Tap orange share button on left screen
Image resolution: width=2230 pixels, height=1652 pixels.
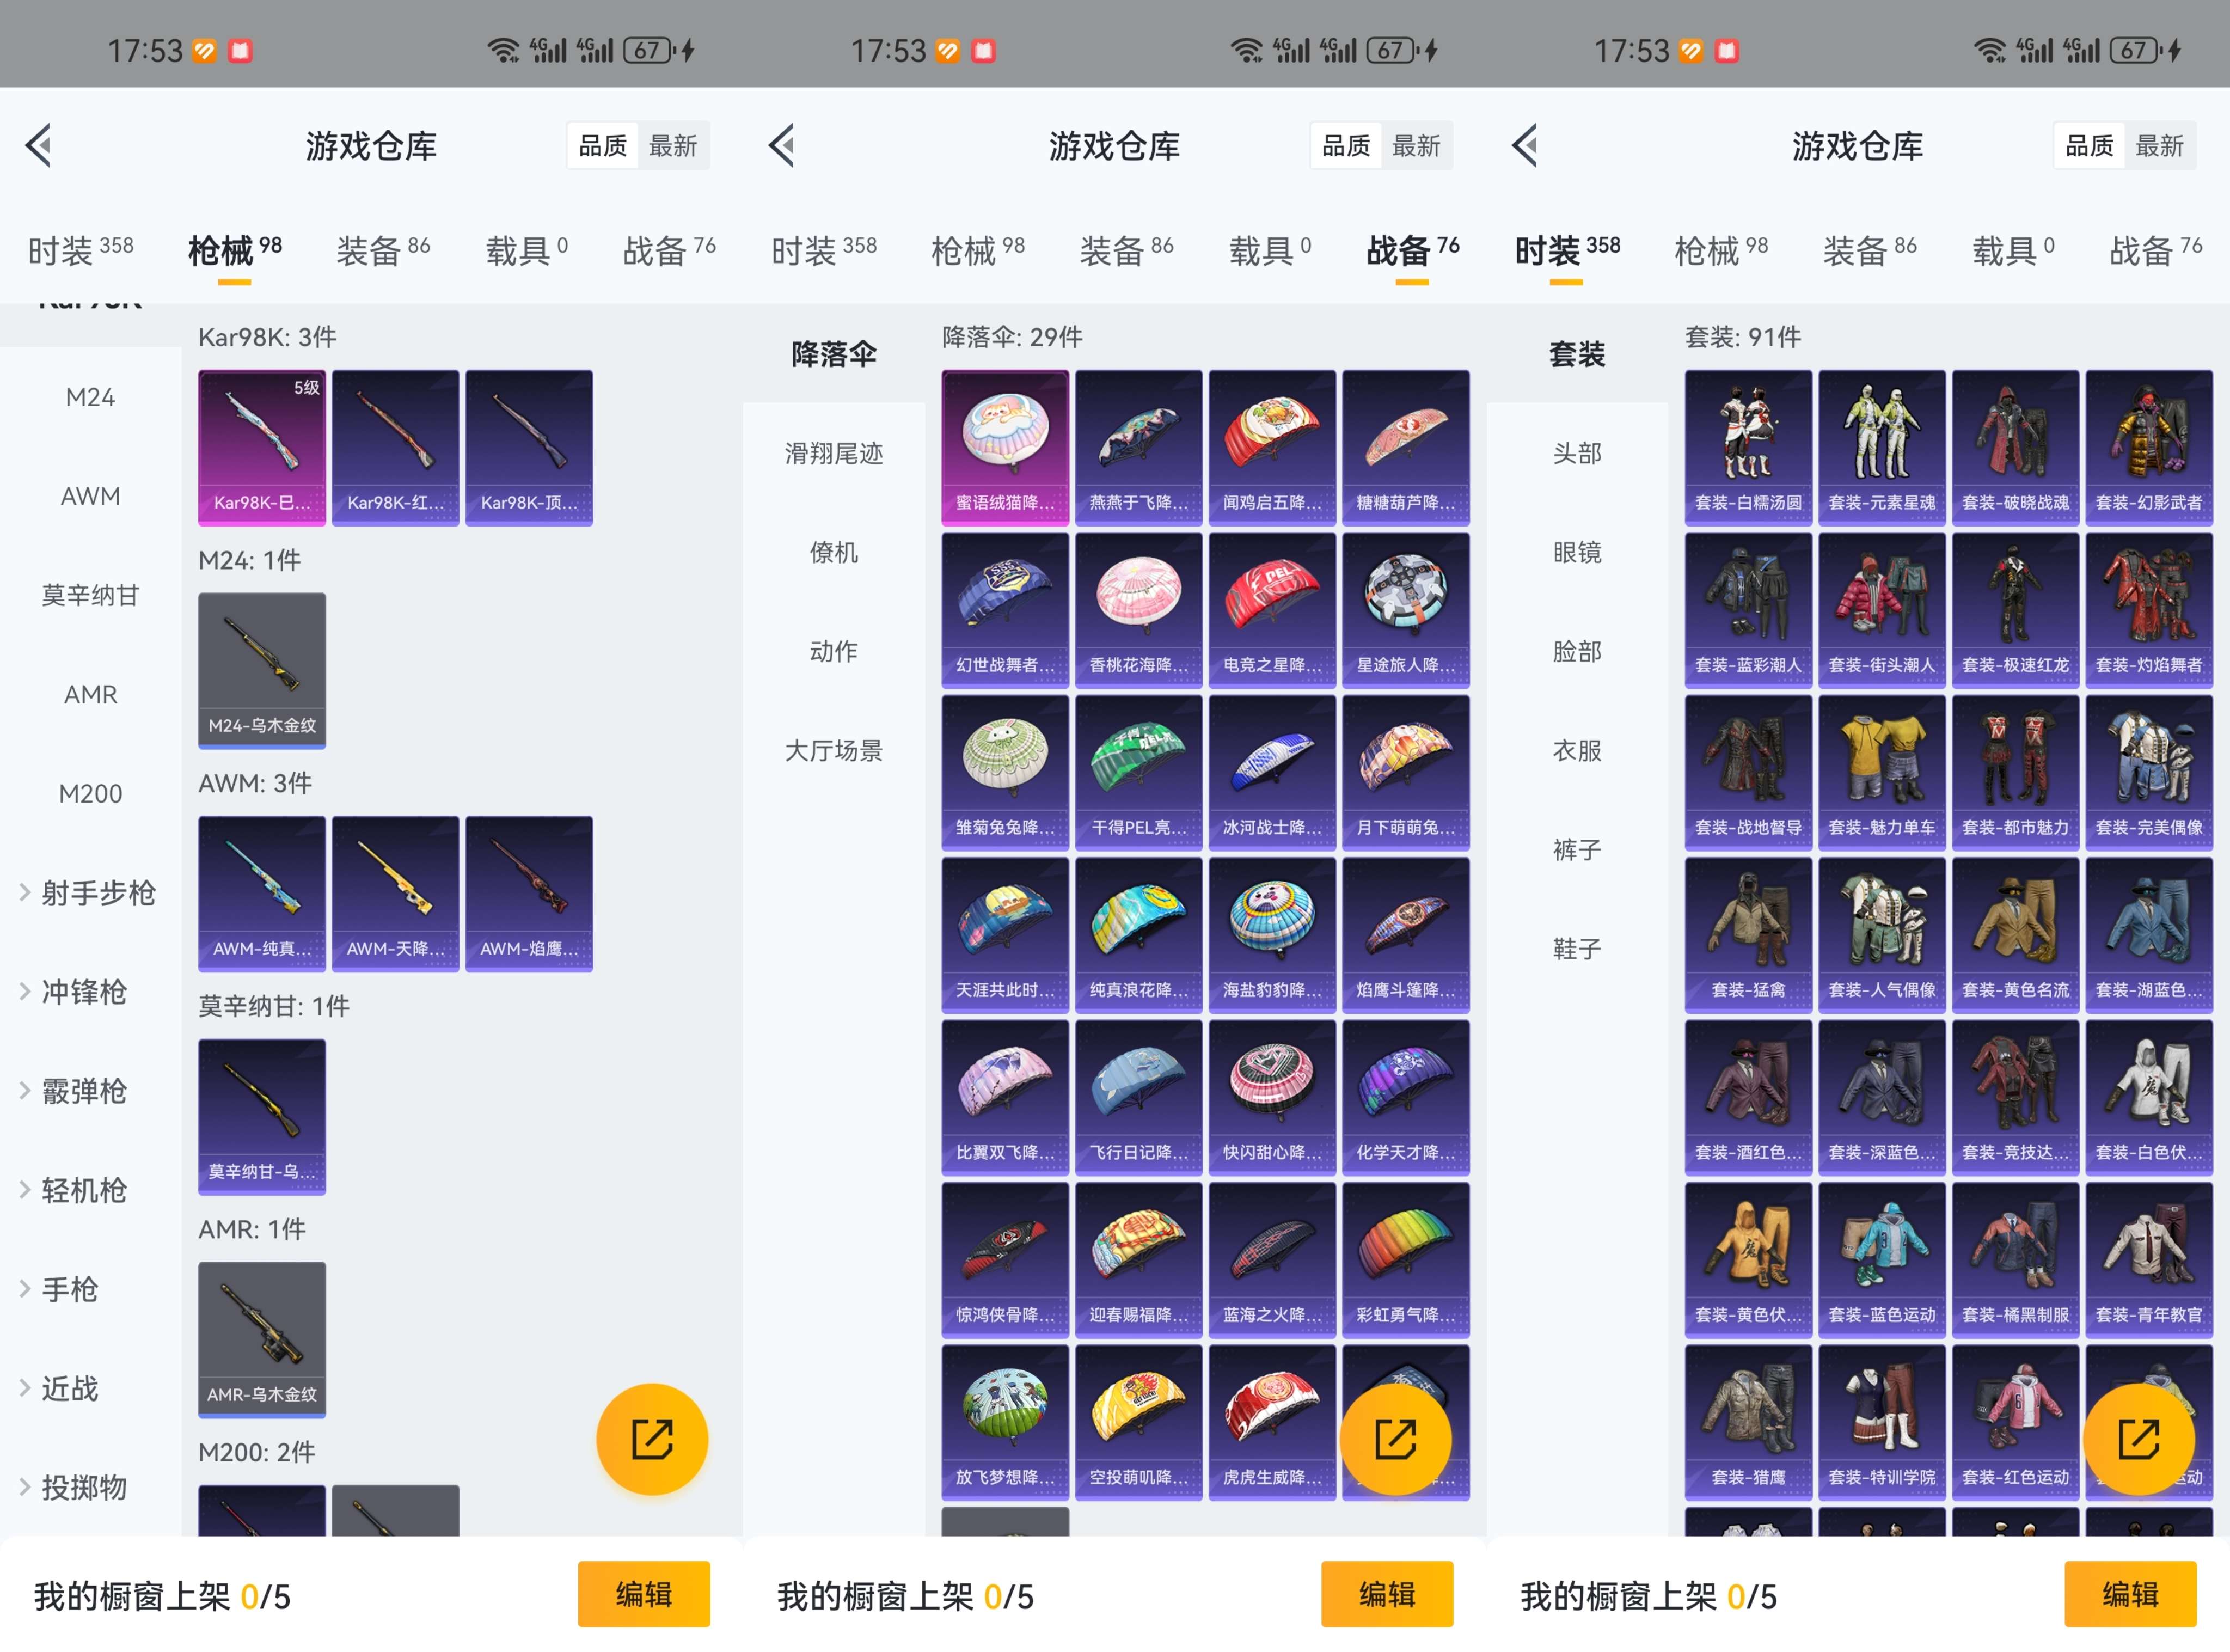tap(652, 1439)
